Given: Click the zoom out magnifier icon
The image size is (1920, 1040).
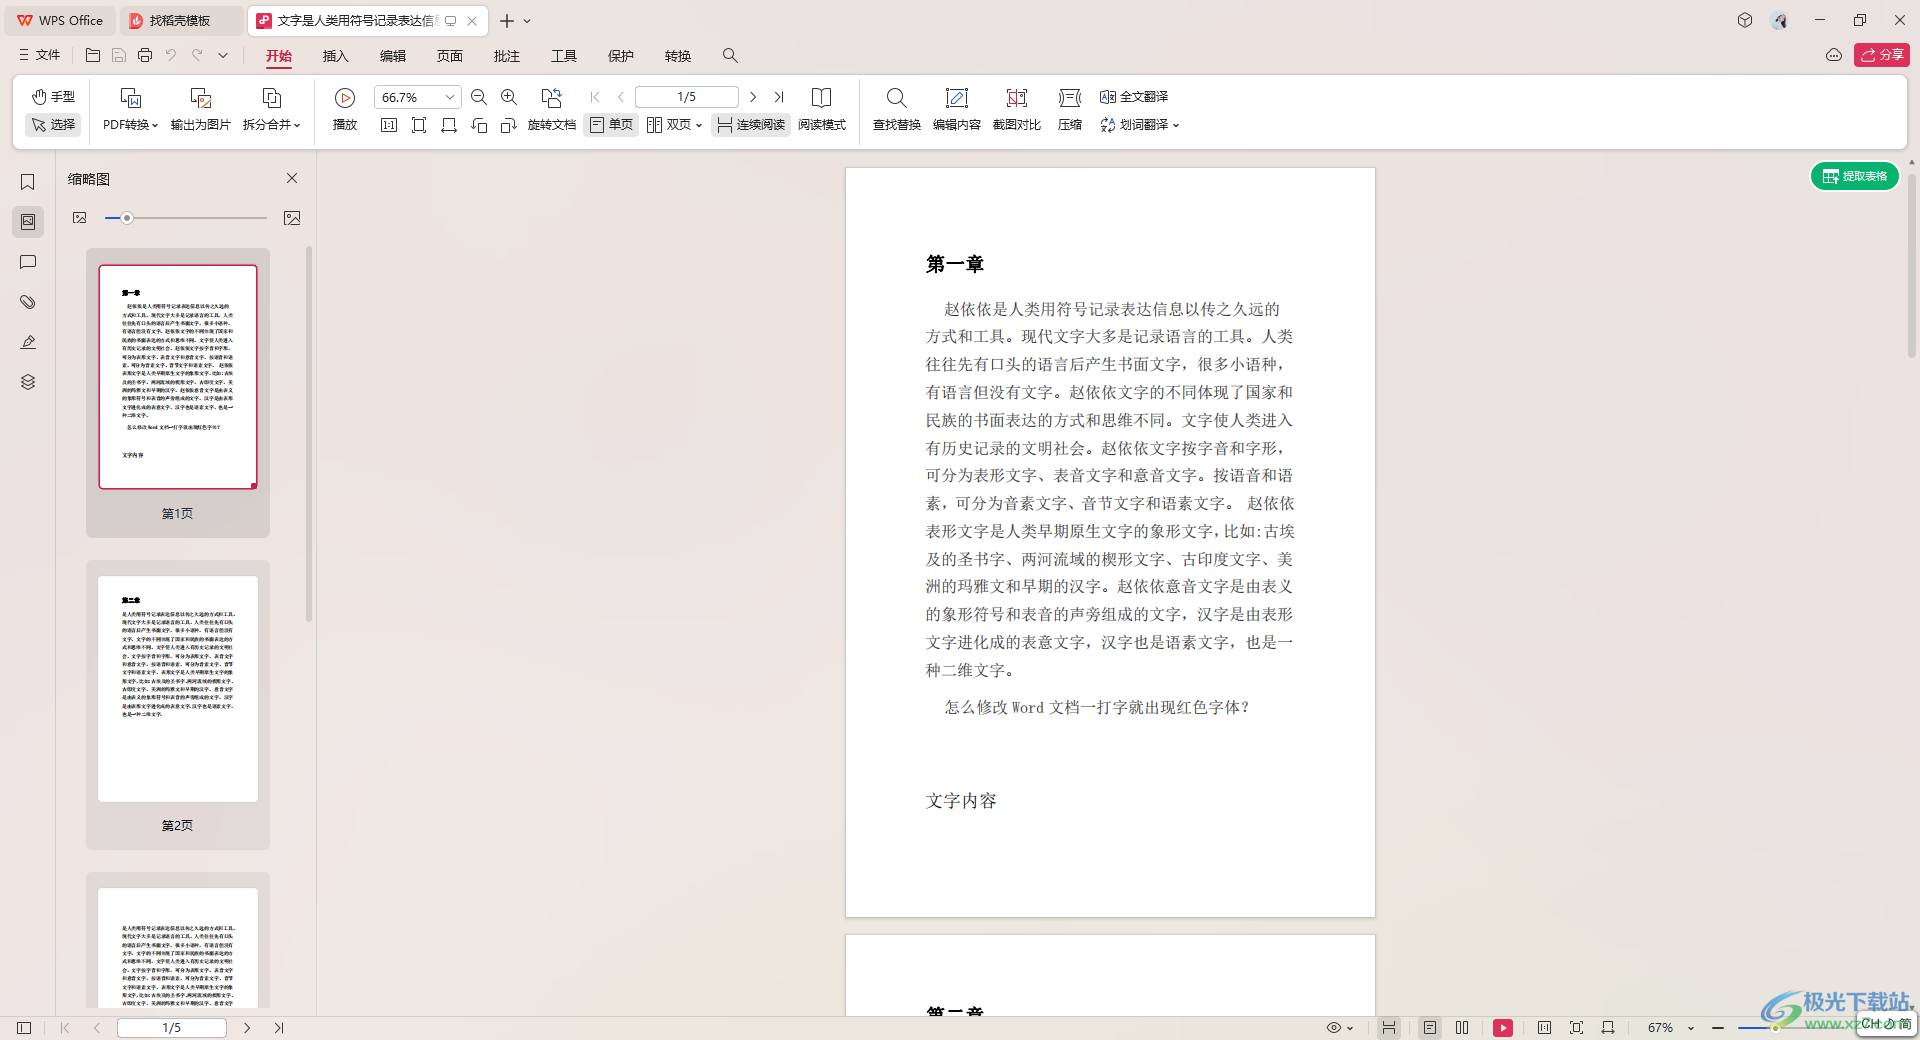Looking at the screenshot, I should 479,97.
